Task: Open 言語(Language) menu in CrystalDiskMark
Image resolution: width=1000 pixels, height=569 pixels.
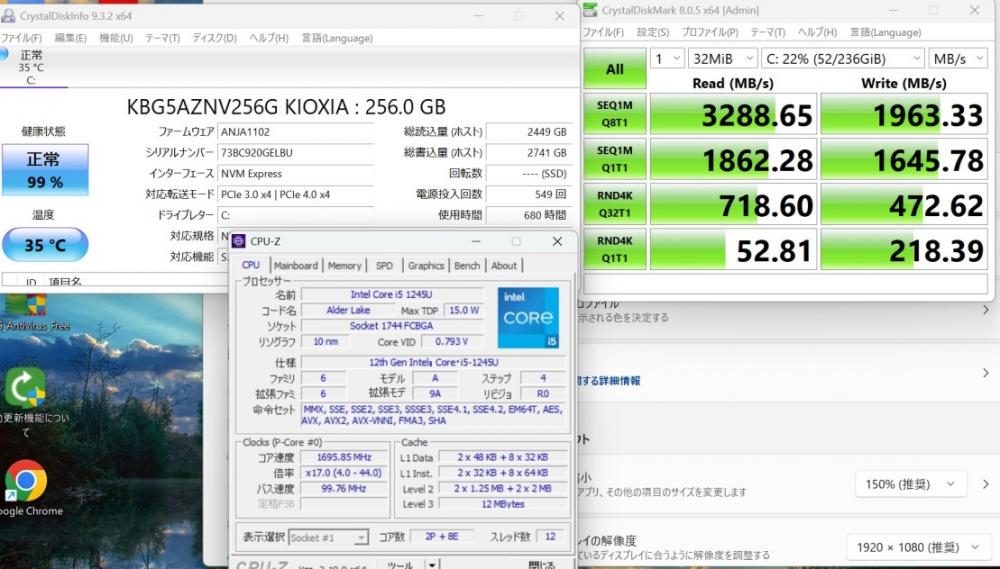Action: tap(885, 32)
